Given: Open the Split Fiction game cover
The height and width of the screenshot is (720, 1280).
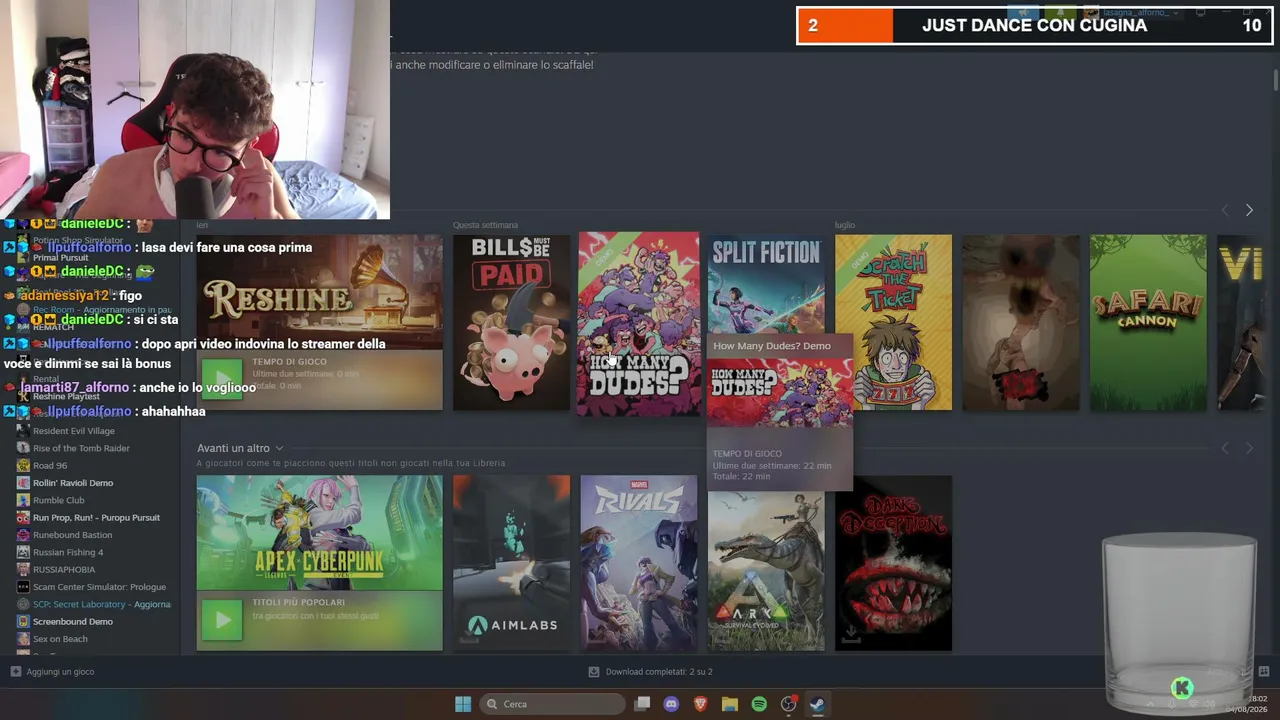Looking at the screenshot, I should (766, 284).
